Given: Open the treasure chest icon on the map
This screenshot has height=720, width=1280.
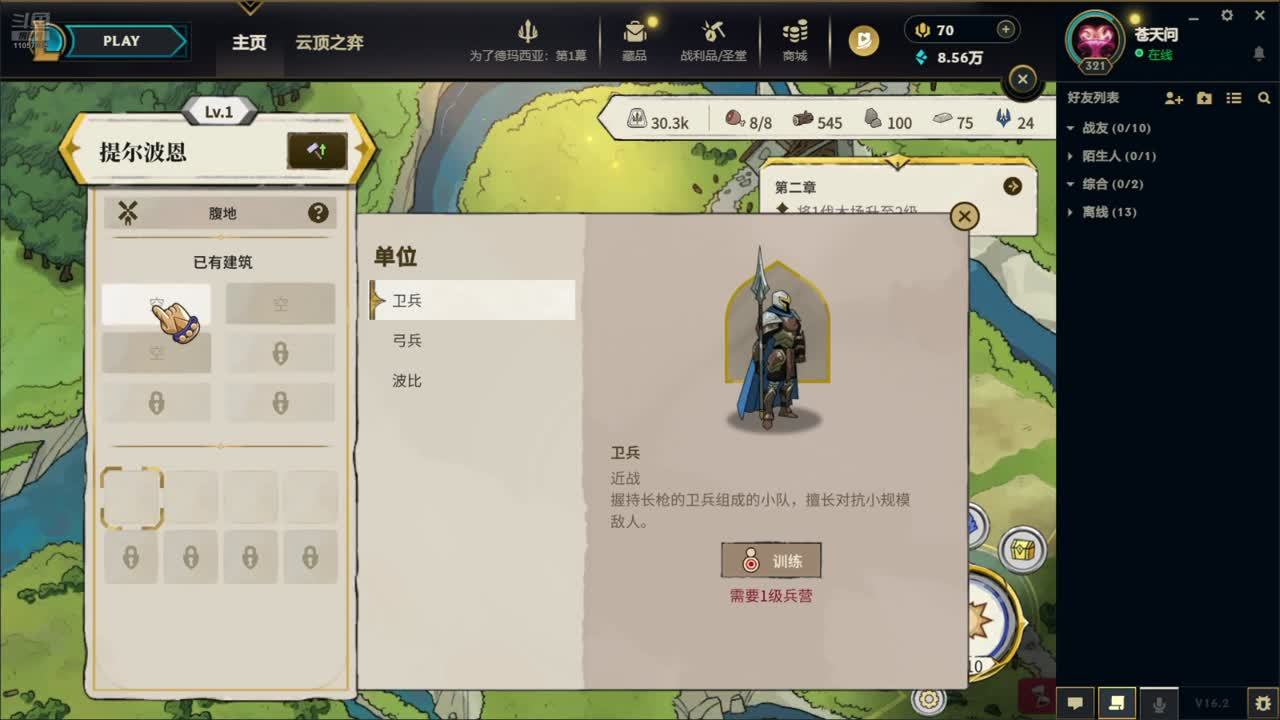Looking at the screenshot, I should [x=1022, y=549].
